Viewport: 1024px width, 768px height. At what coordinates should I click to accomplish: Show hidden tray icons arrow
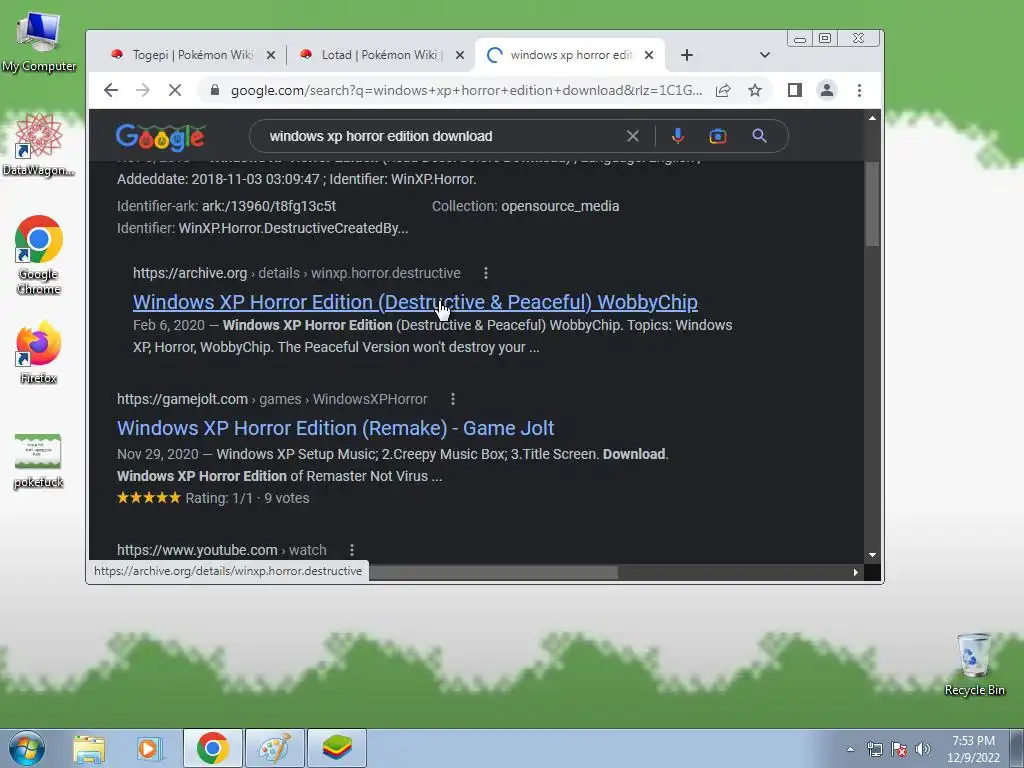pyautogui.click(x=850, y=749)
